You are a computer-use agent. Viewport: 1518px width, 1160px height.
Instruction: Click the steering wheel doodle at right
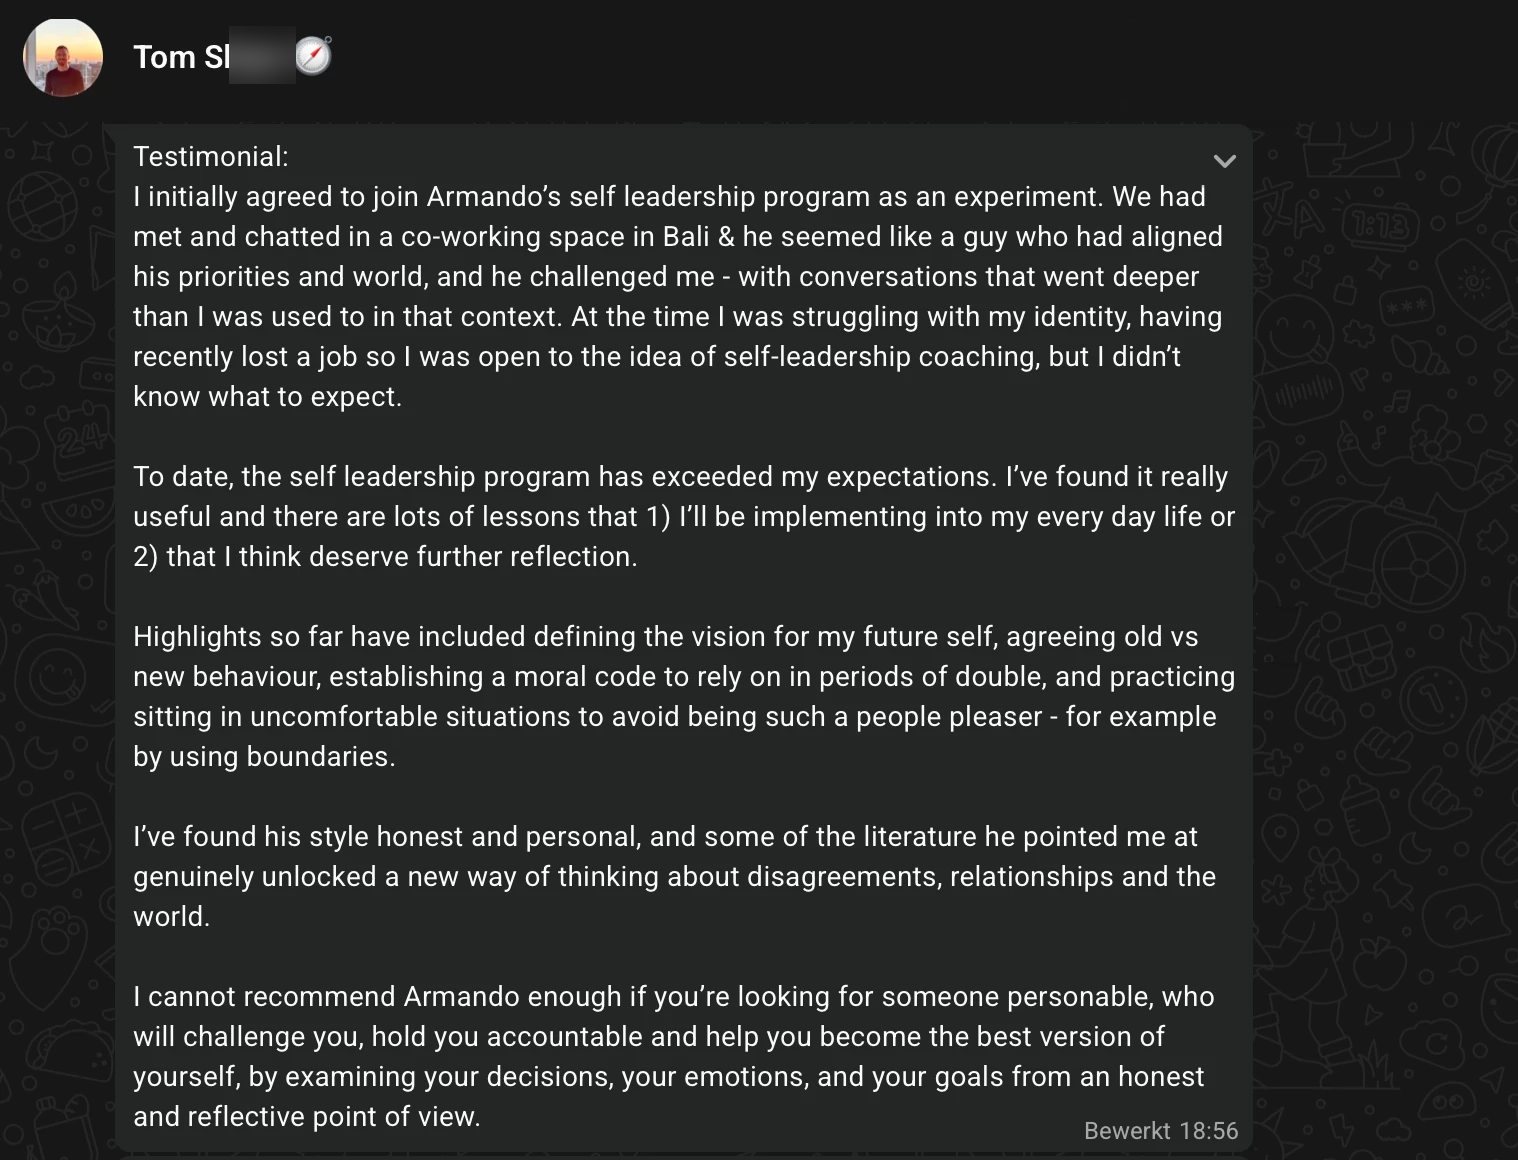1418,565
